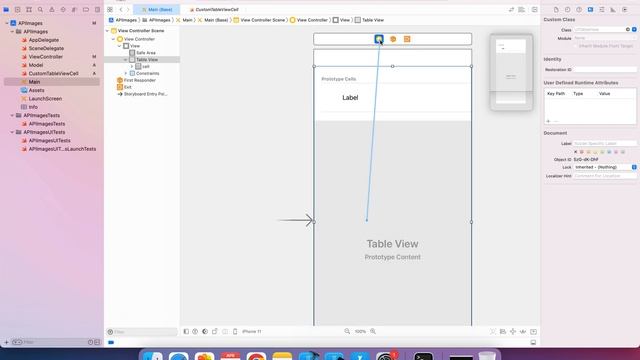Open the Quick Help inspector
The height and width of the screenshot is (360, 640).
click(x=579, y=9)
